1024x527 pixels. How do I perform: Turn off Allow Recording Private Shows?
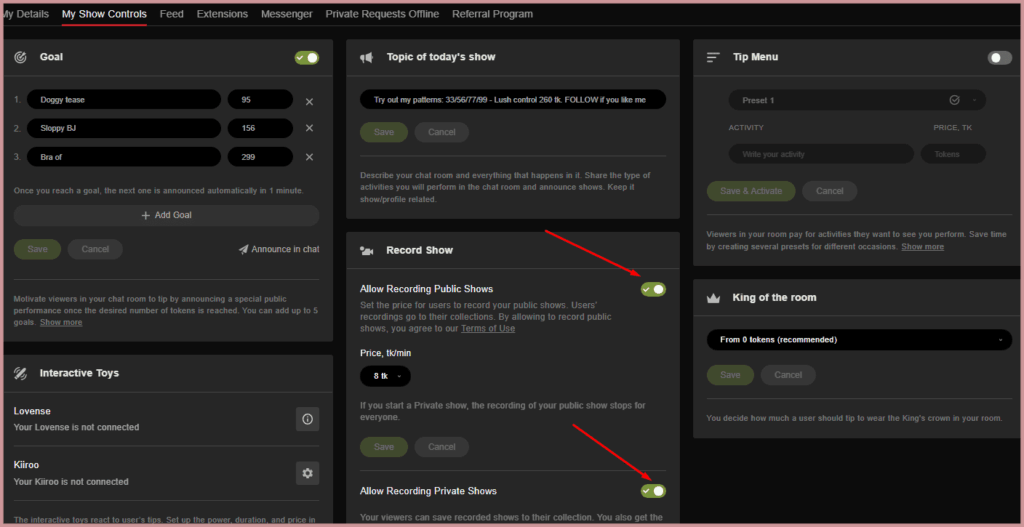(x=653, y=491)
